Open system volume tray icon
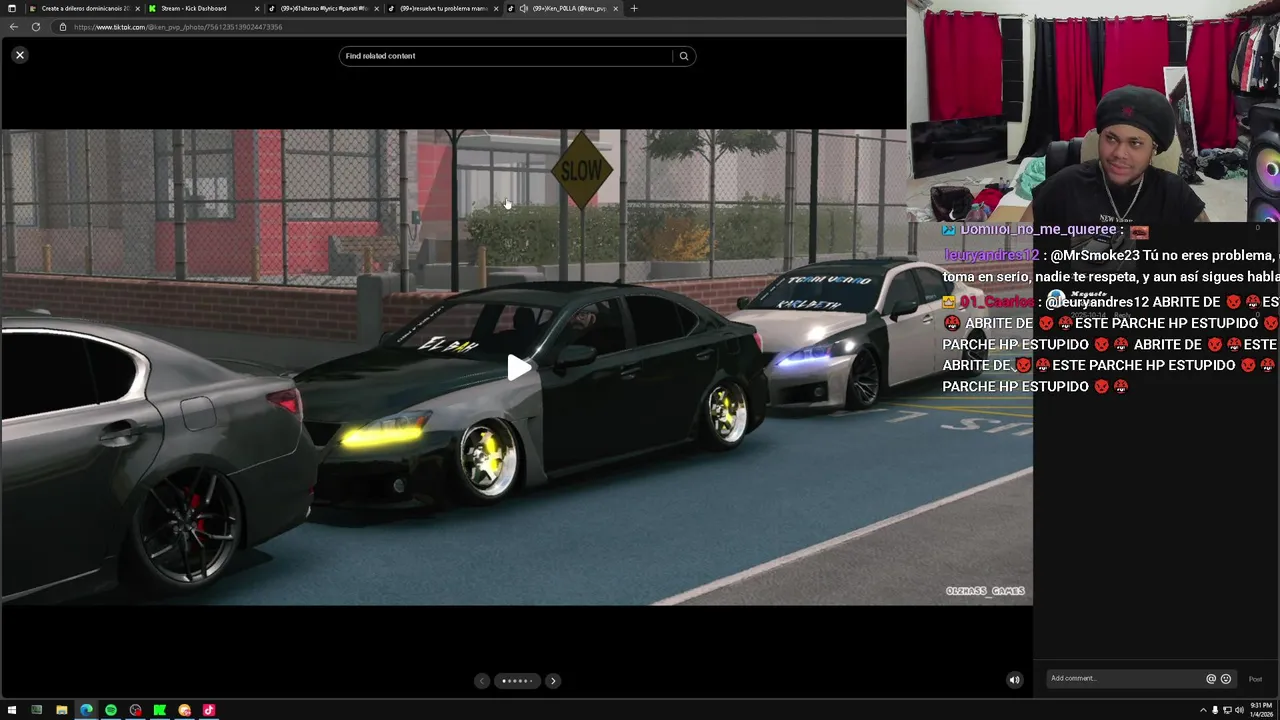 (1239, 710)
